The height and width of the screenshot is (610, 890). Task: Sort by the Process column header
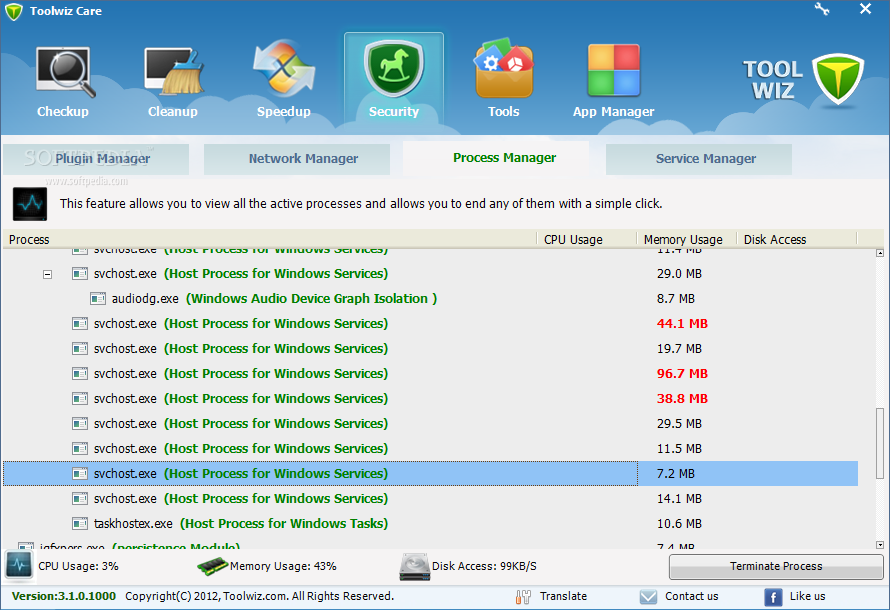click(270, 239)
